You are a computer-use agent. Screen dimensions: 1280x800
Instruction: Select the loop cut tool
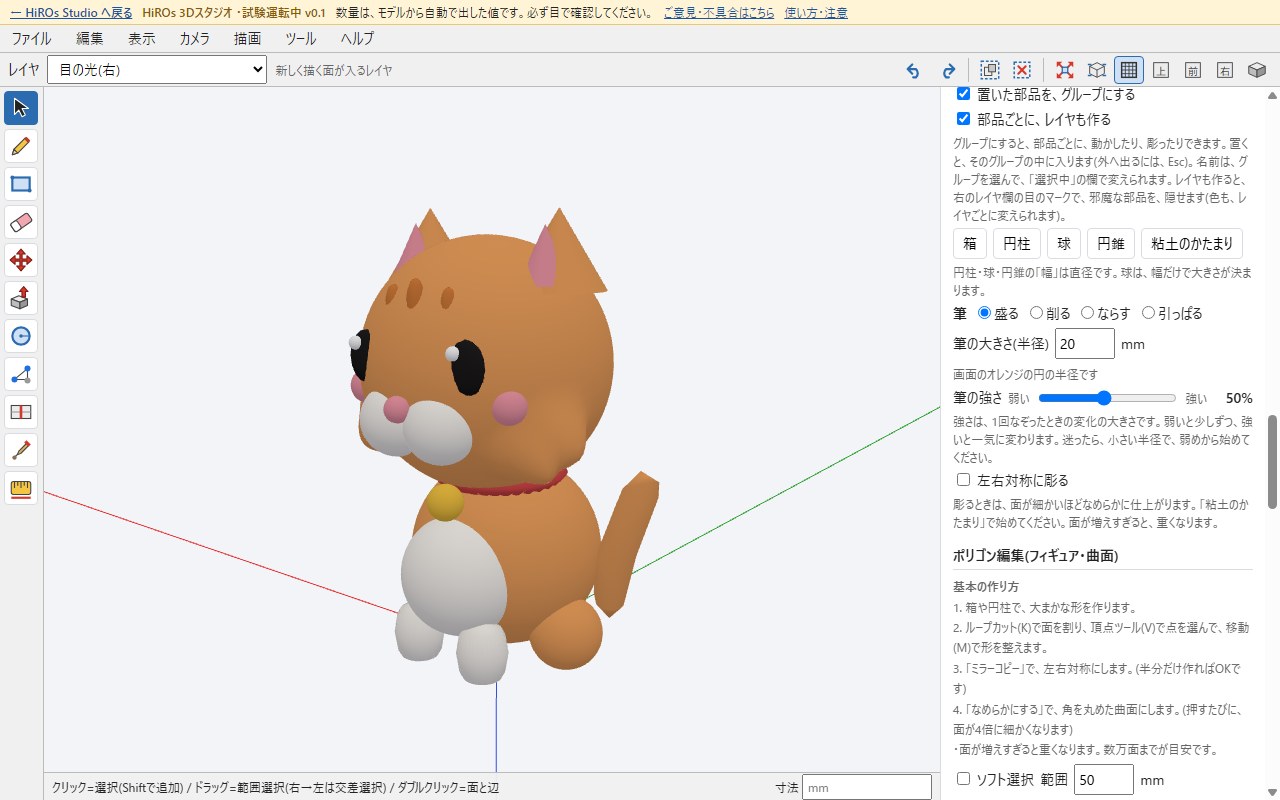21,412
